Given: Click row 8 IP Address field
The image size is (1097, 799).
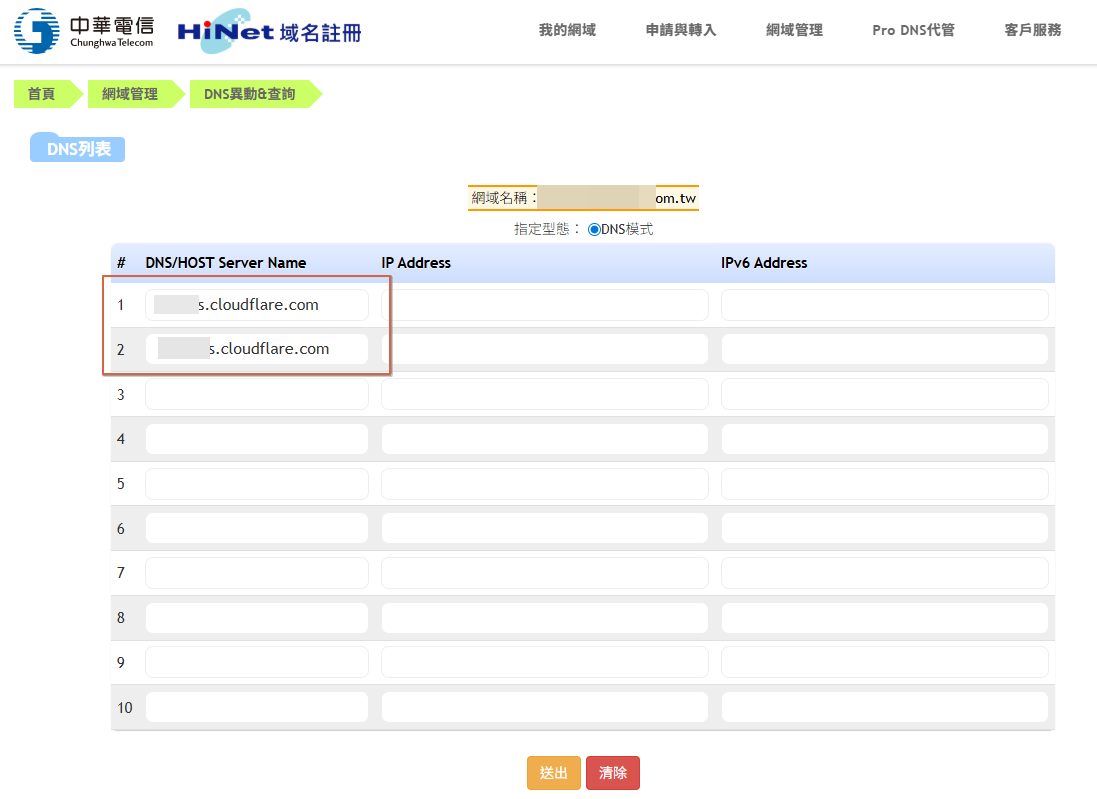Looking at the screenshot, I should pyautogui.click(x=544, y=617).
